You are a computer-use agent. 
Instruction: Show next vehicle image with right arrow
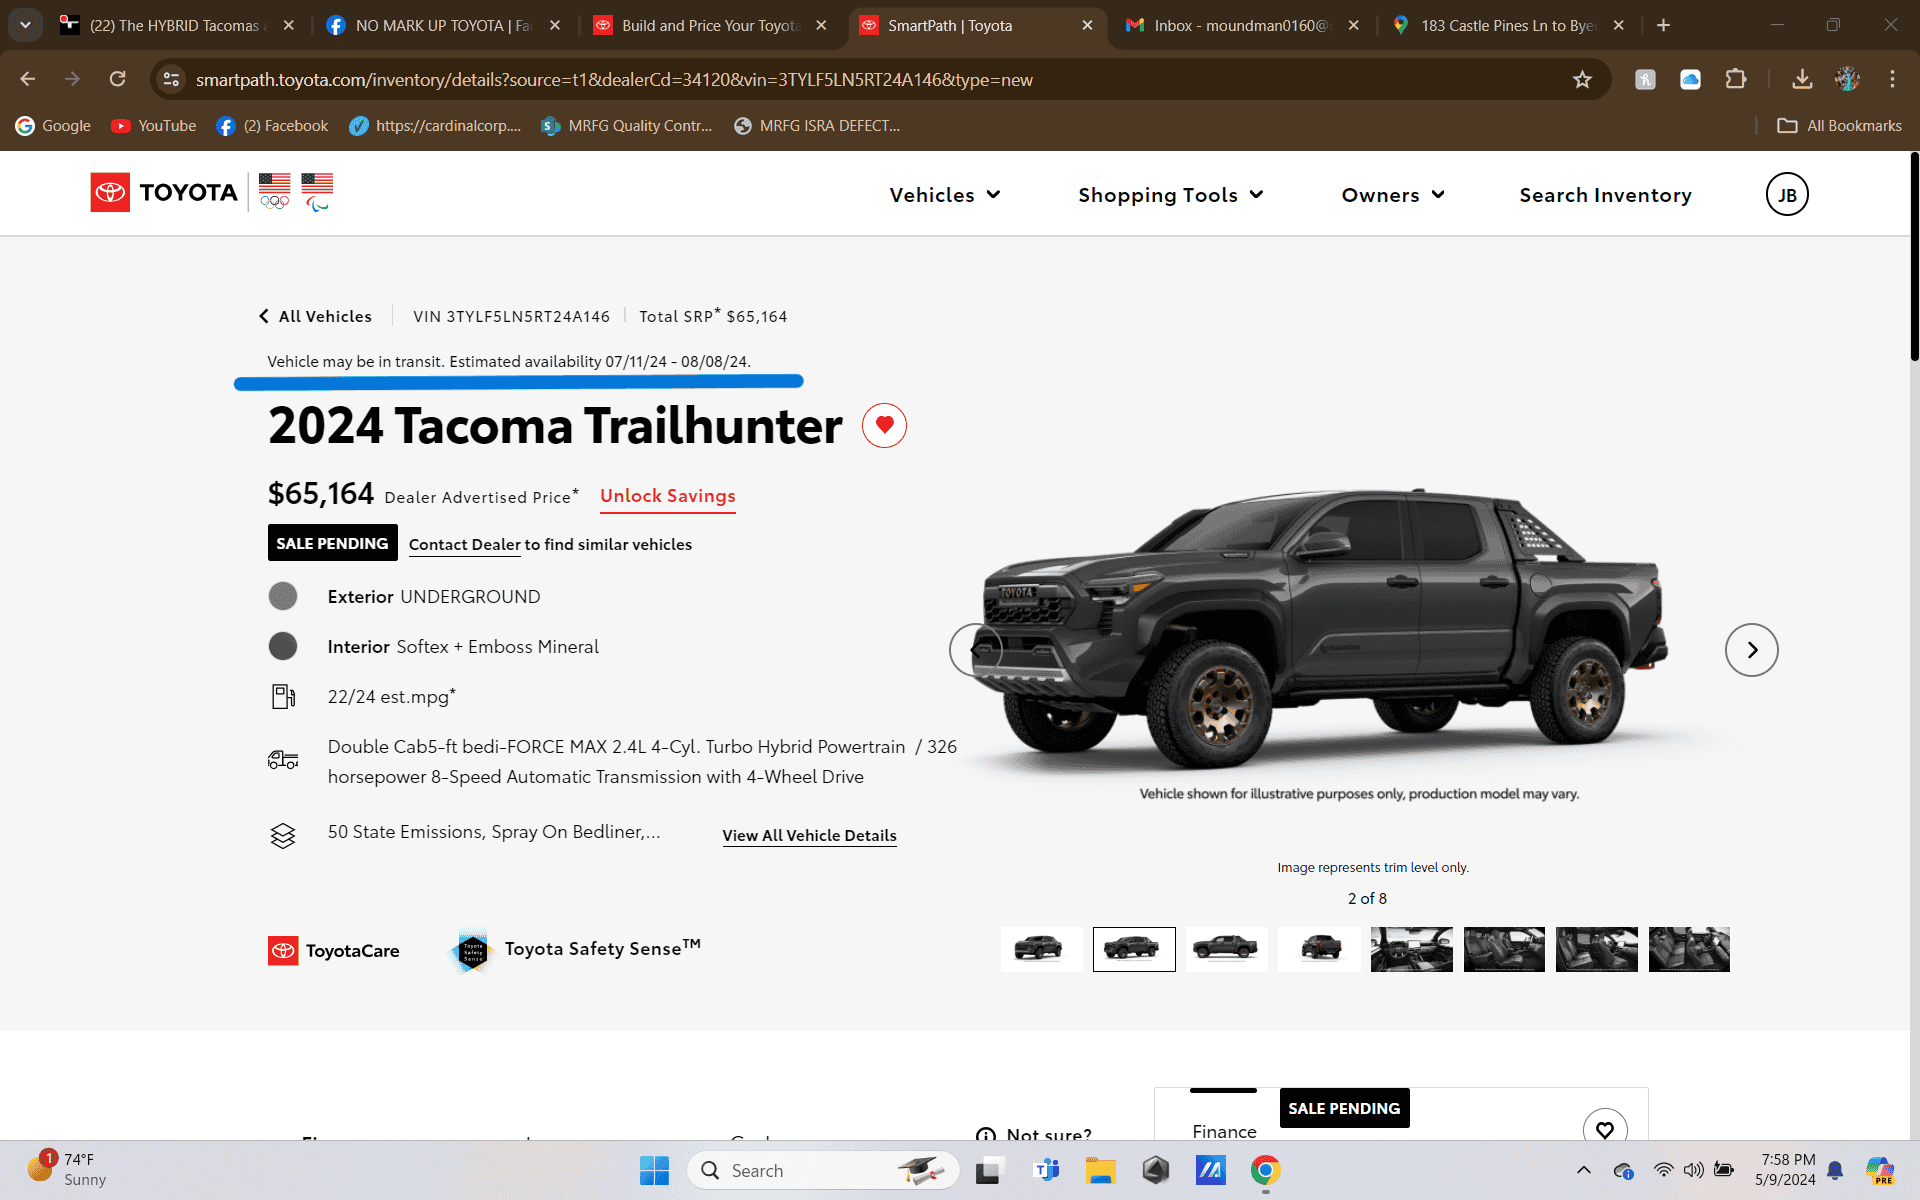point(1752,650)
